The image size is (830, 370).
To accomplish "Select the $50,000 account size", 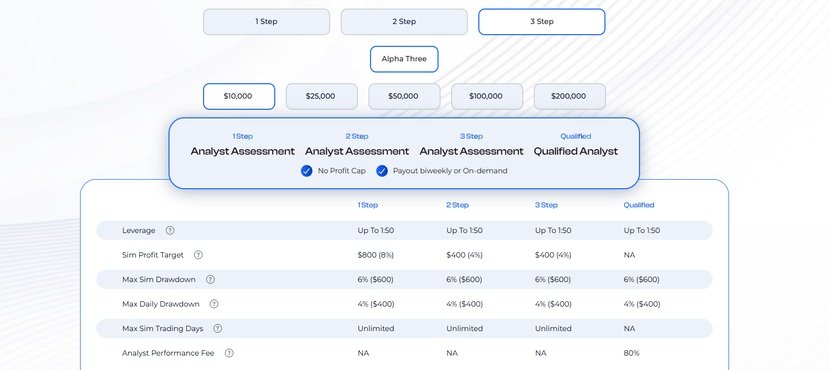I will pyautogui.click(x=404, y=96).
